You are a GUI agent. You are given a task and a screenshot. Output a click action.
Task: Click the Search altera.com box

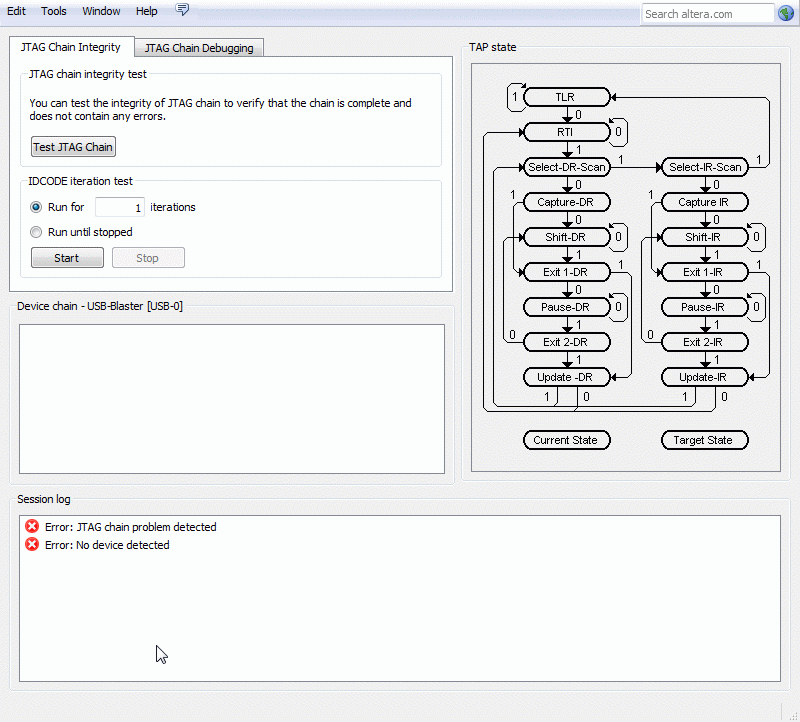tap(707, 14)
